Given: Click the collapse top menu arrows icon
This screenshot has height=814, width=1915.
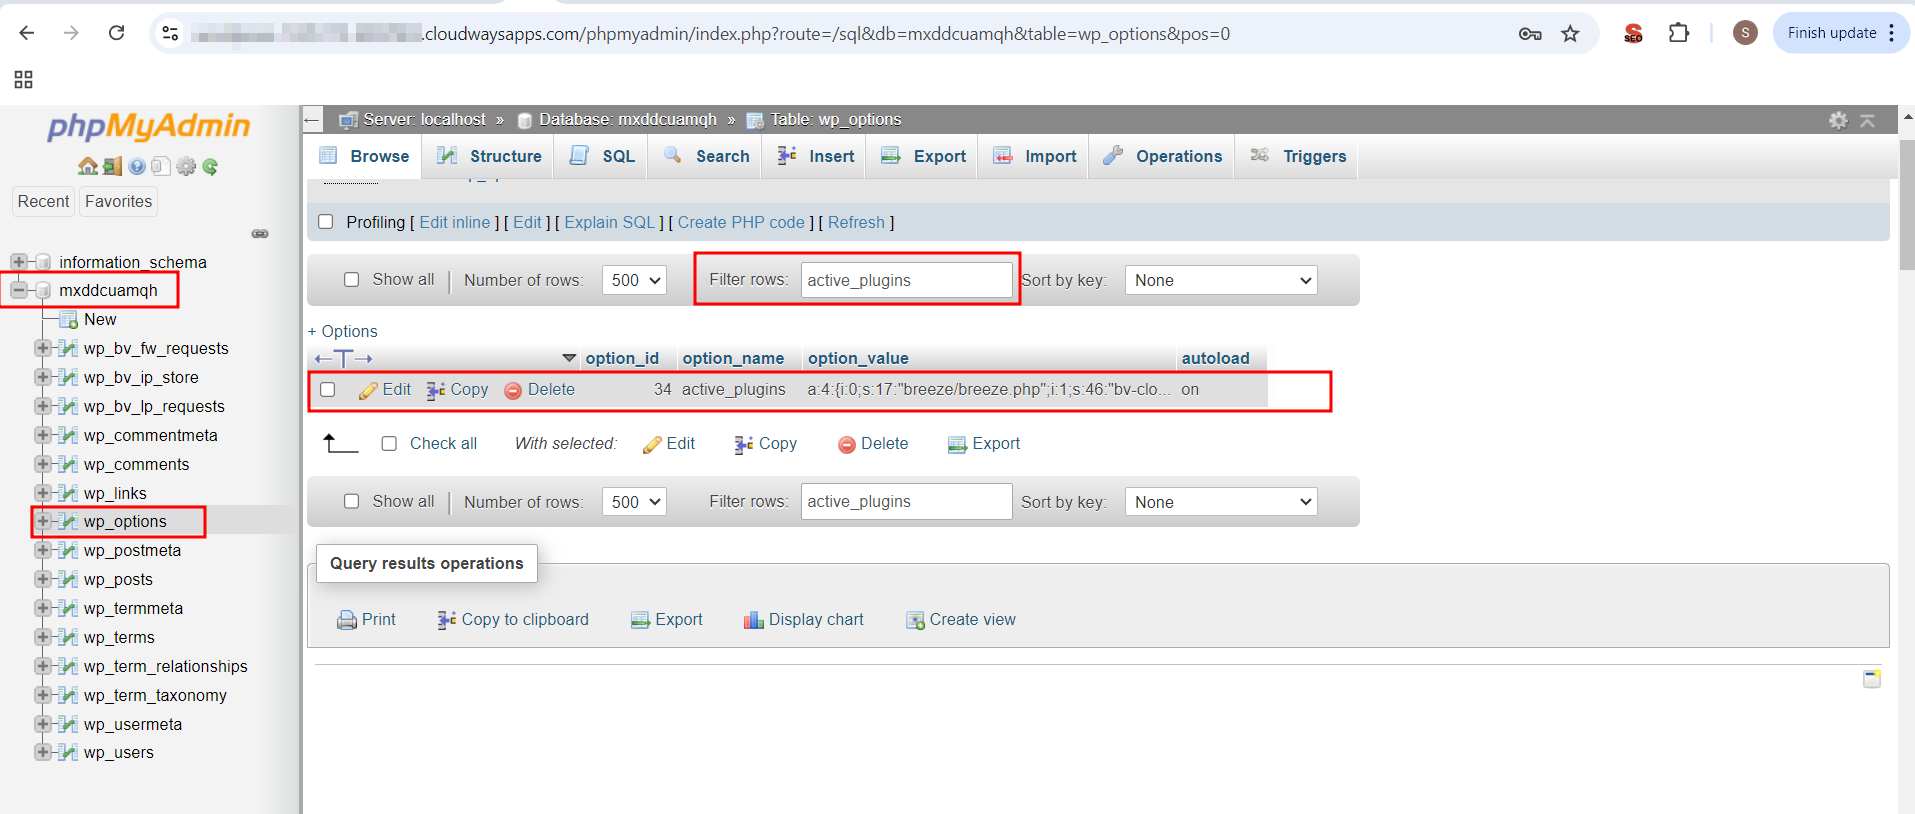Looking at the screenshot, I should 1867,120.
